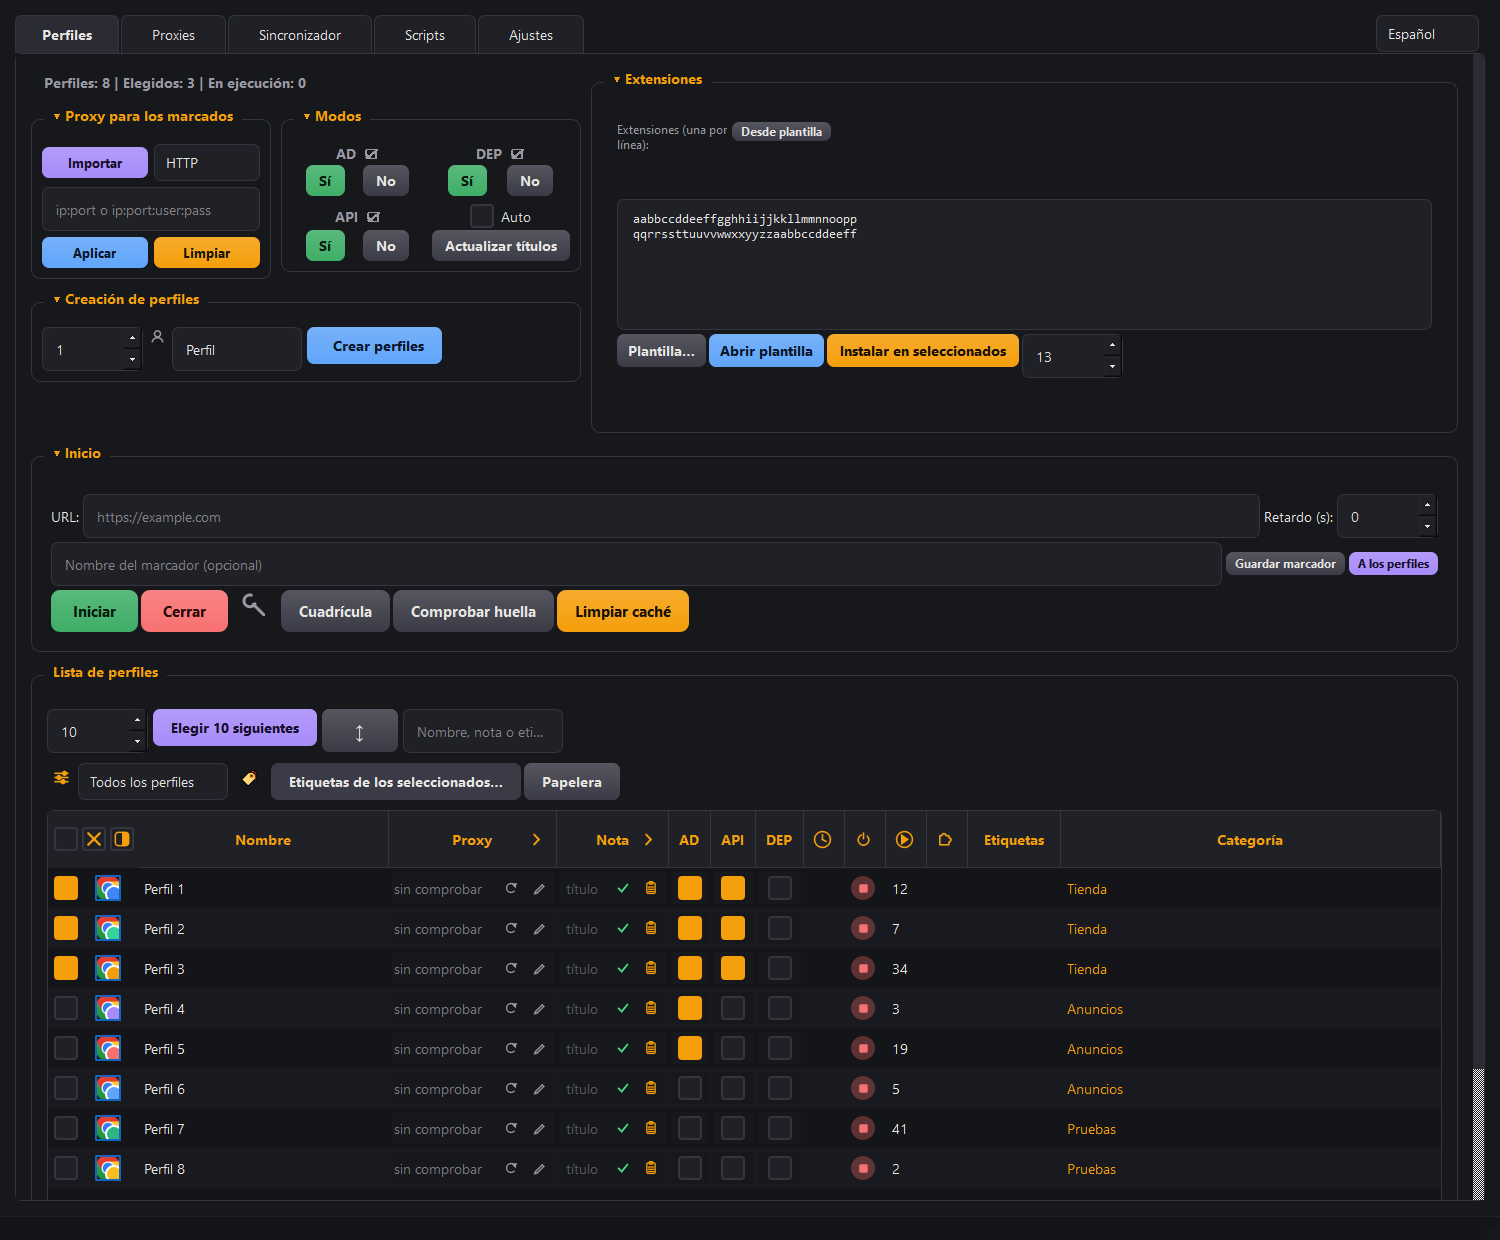1500x1240 pixels.
Task: Click the invert selection icon in table header
Action: tap(122, 839)
